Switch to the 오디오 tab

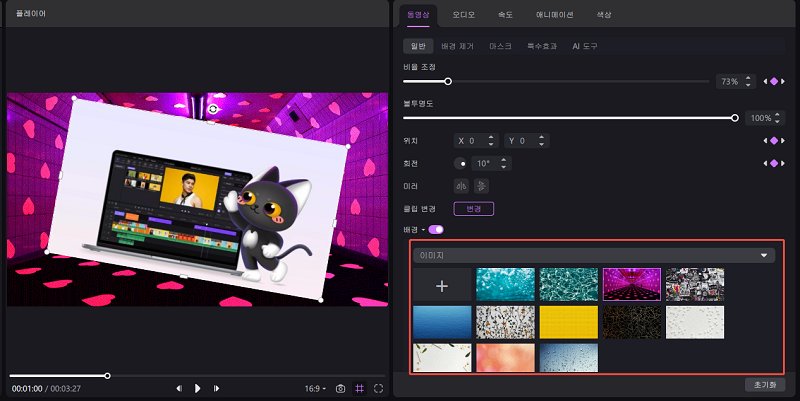463,15
